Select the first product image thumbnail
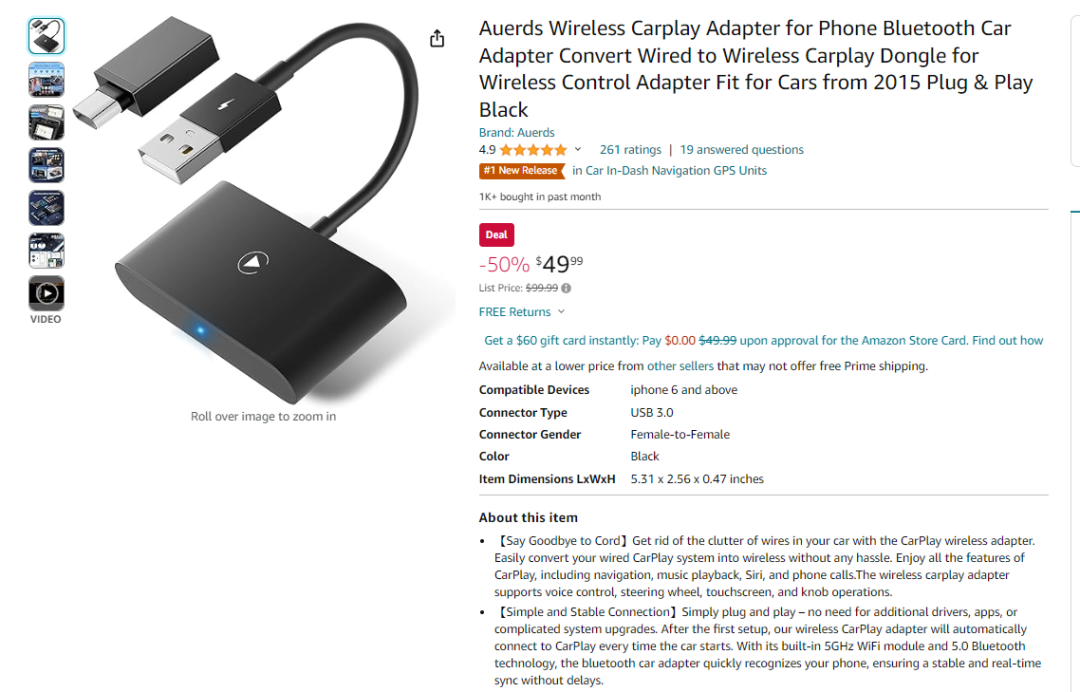The image size is (1080, 692). (x=46, y=36)
